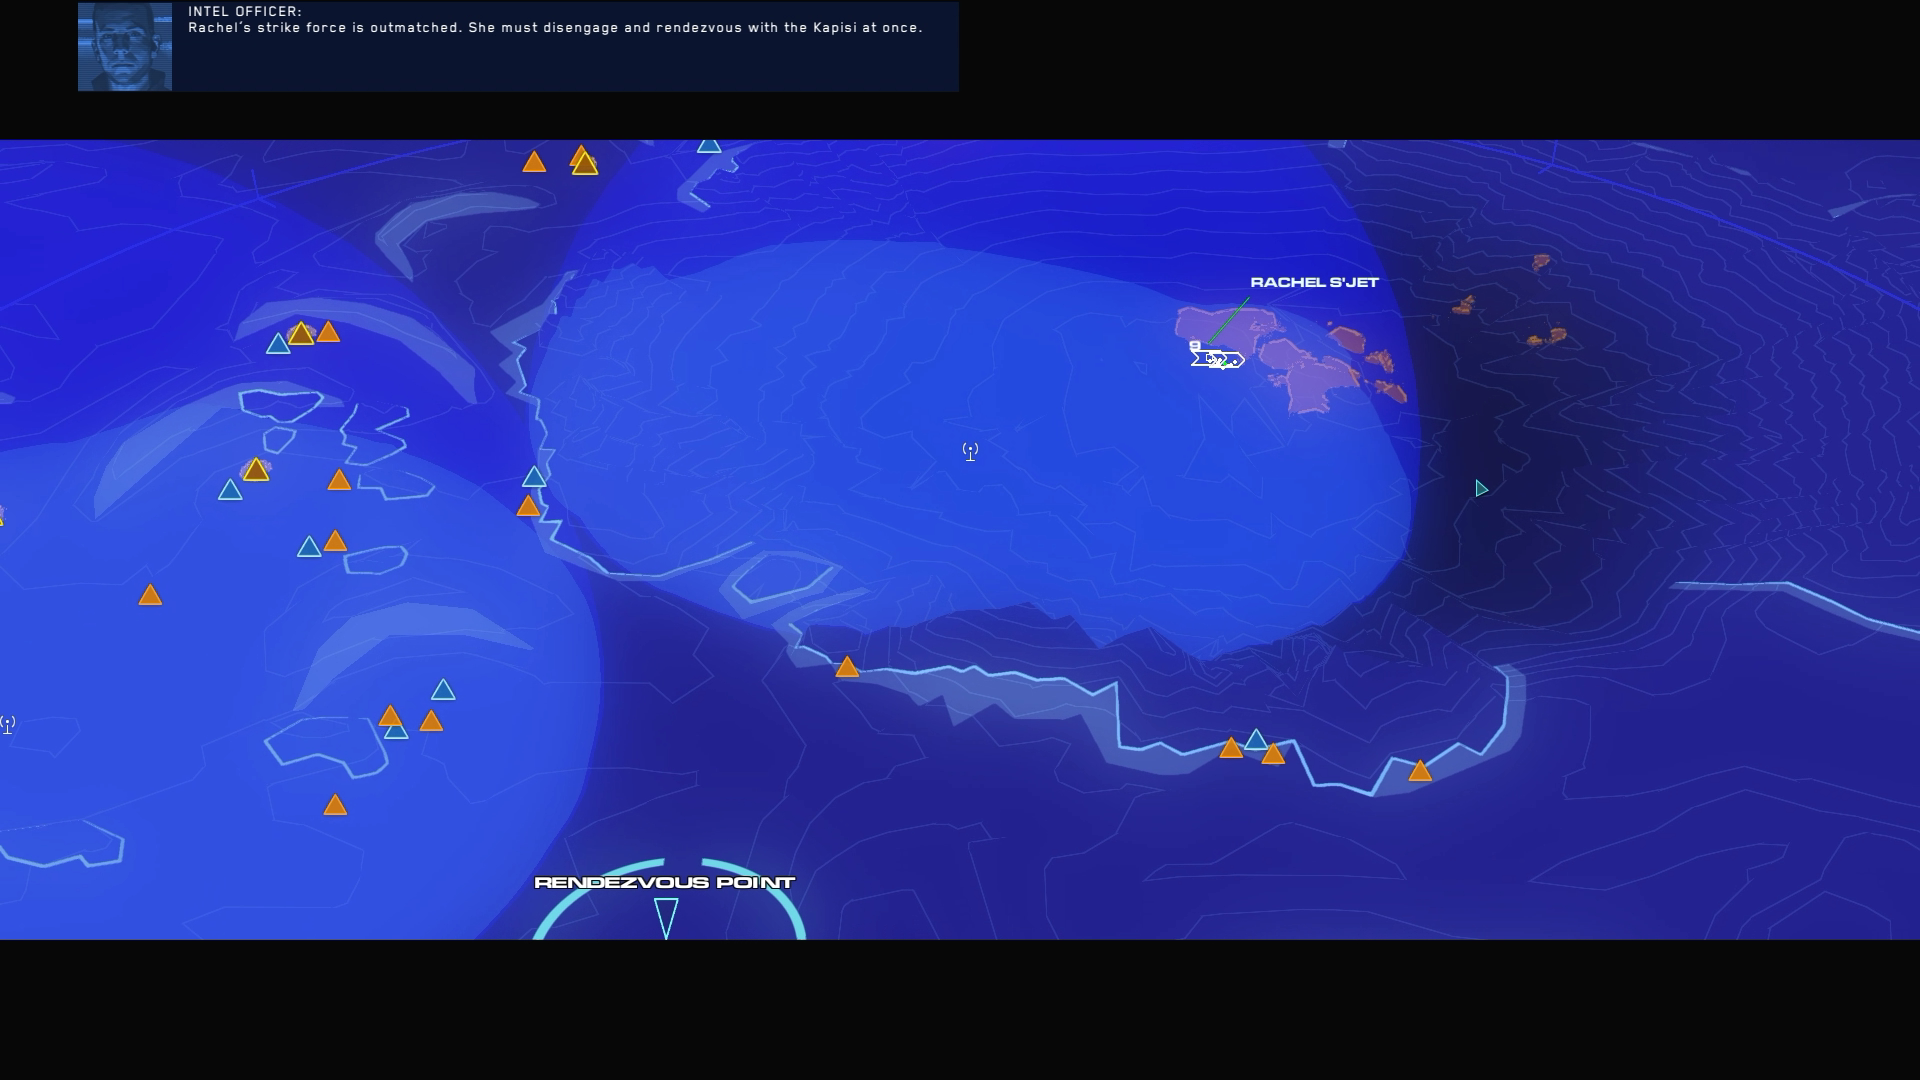
Task: Select the blue triangle cut off at the top edge
Action: [x=709, y=146]
